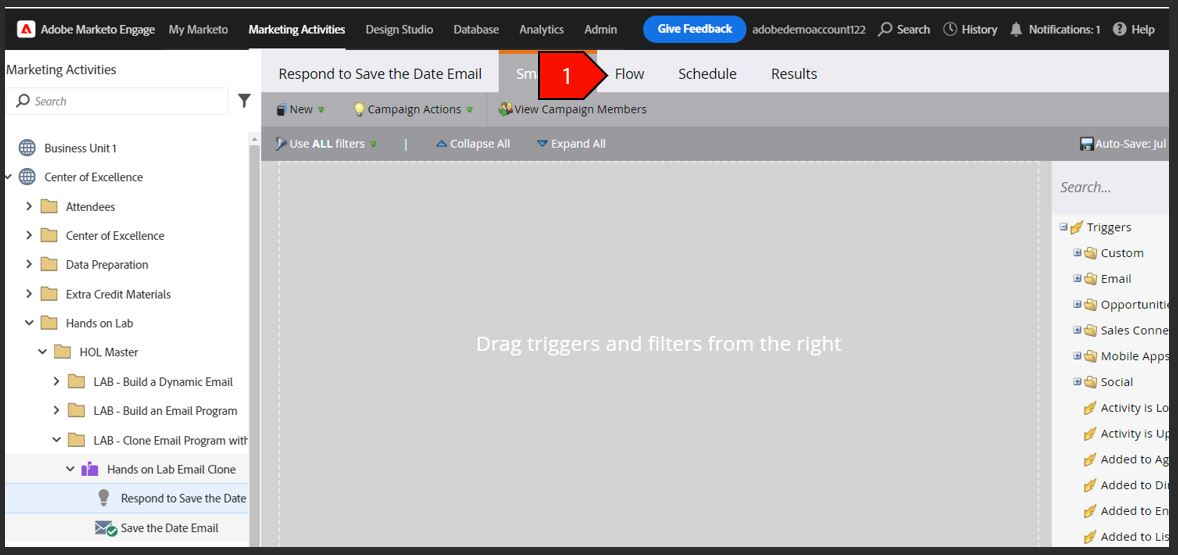Click the Give Feedback button
The height and width of the screenshot is (555, 1178).
695,29
